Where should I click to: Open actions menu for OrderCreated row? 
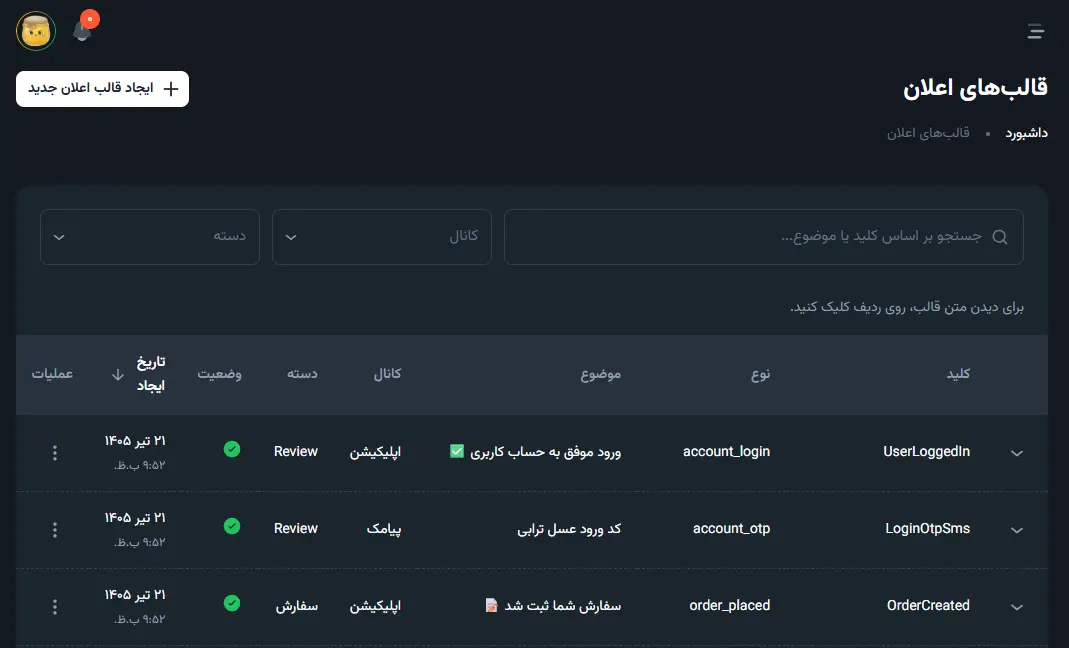[x=55, y=607]
